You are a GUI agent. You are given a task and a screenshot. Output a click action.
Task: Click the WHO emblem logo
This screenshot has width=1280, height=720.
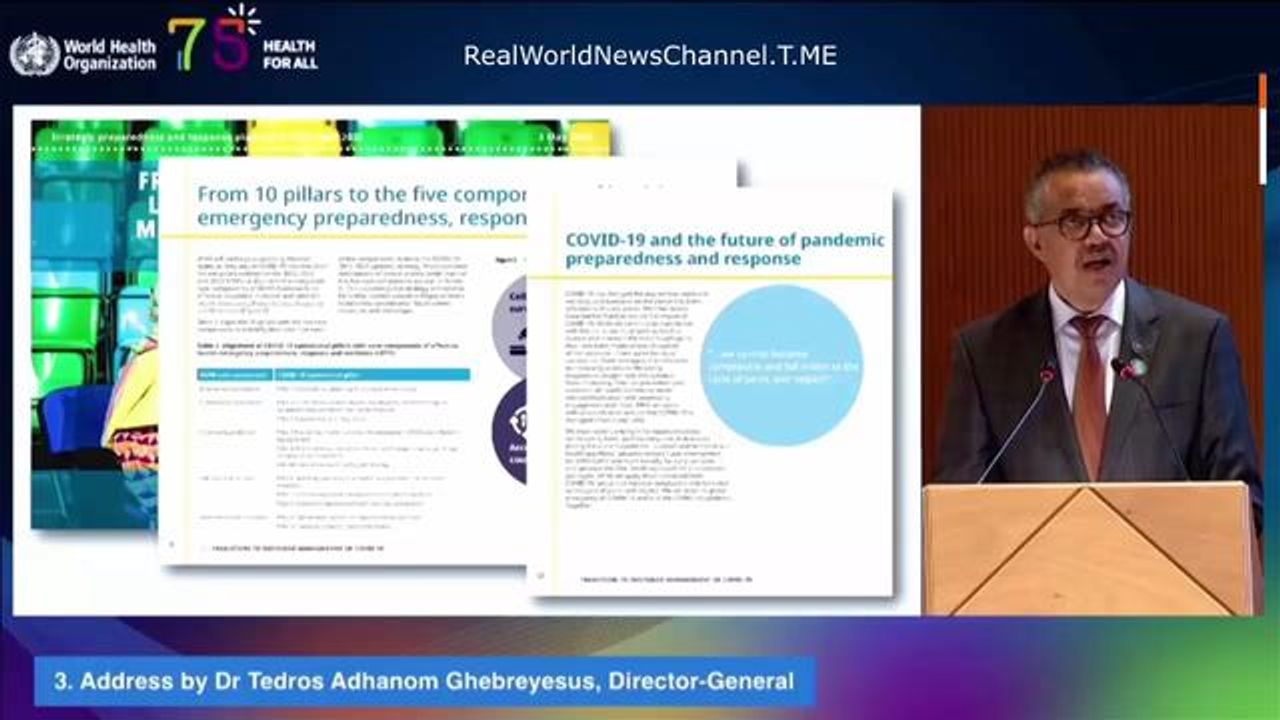(x=35, y=54)
